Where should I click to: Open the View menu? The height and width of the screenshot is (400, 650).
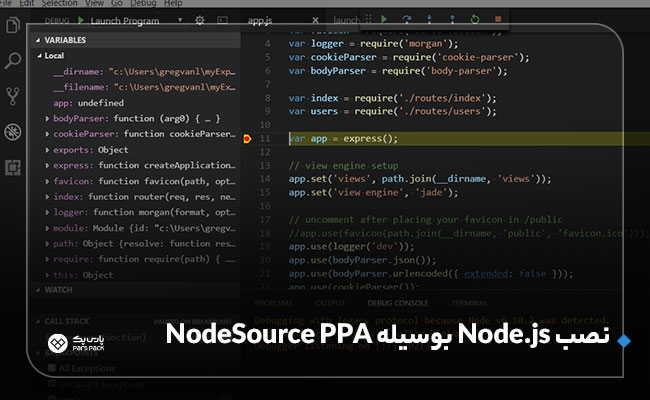click(x=94, y=3)
